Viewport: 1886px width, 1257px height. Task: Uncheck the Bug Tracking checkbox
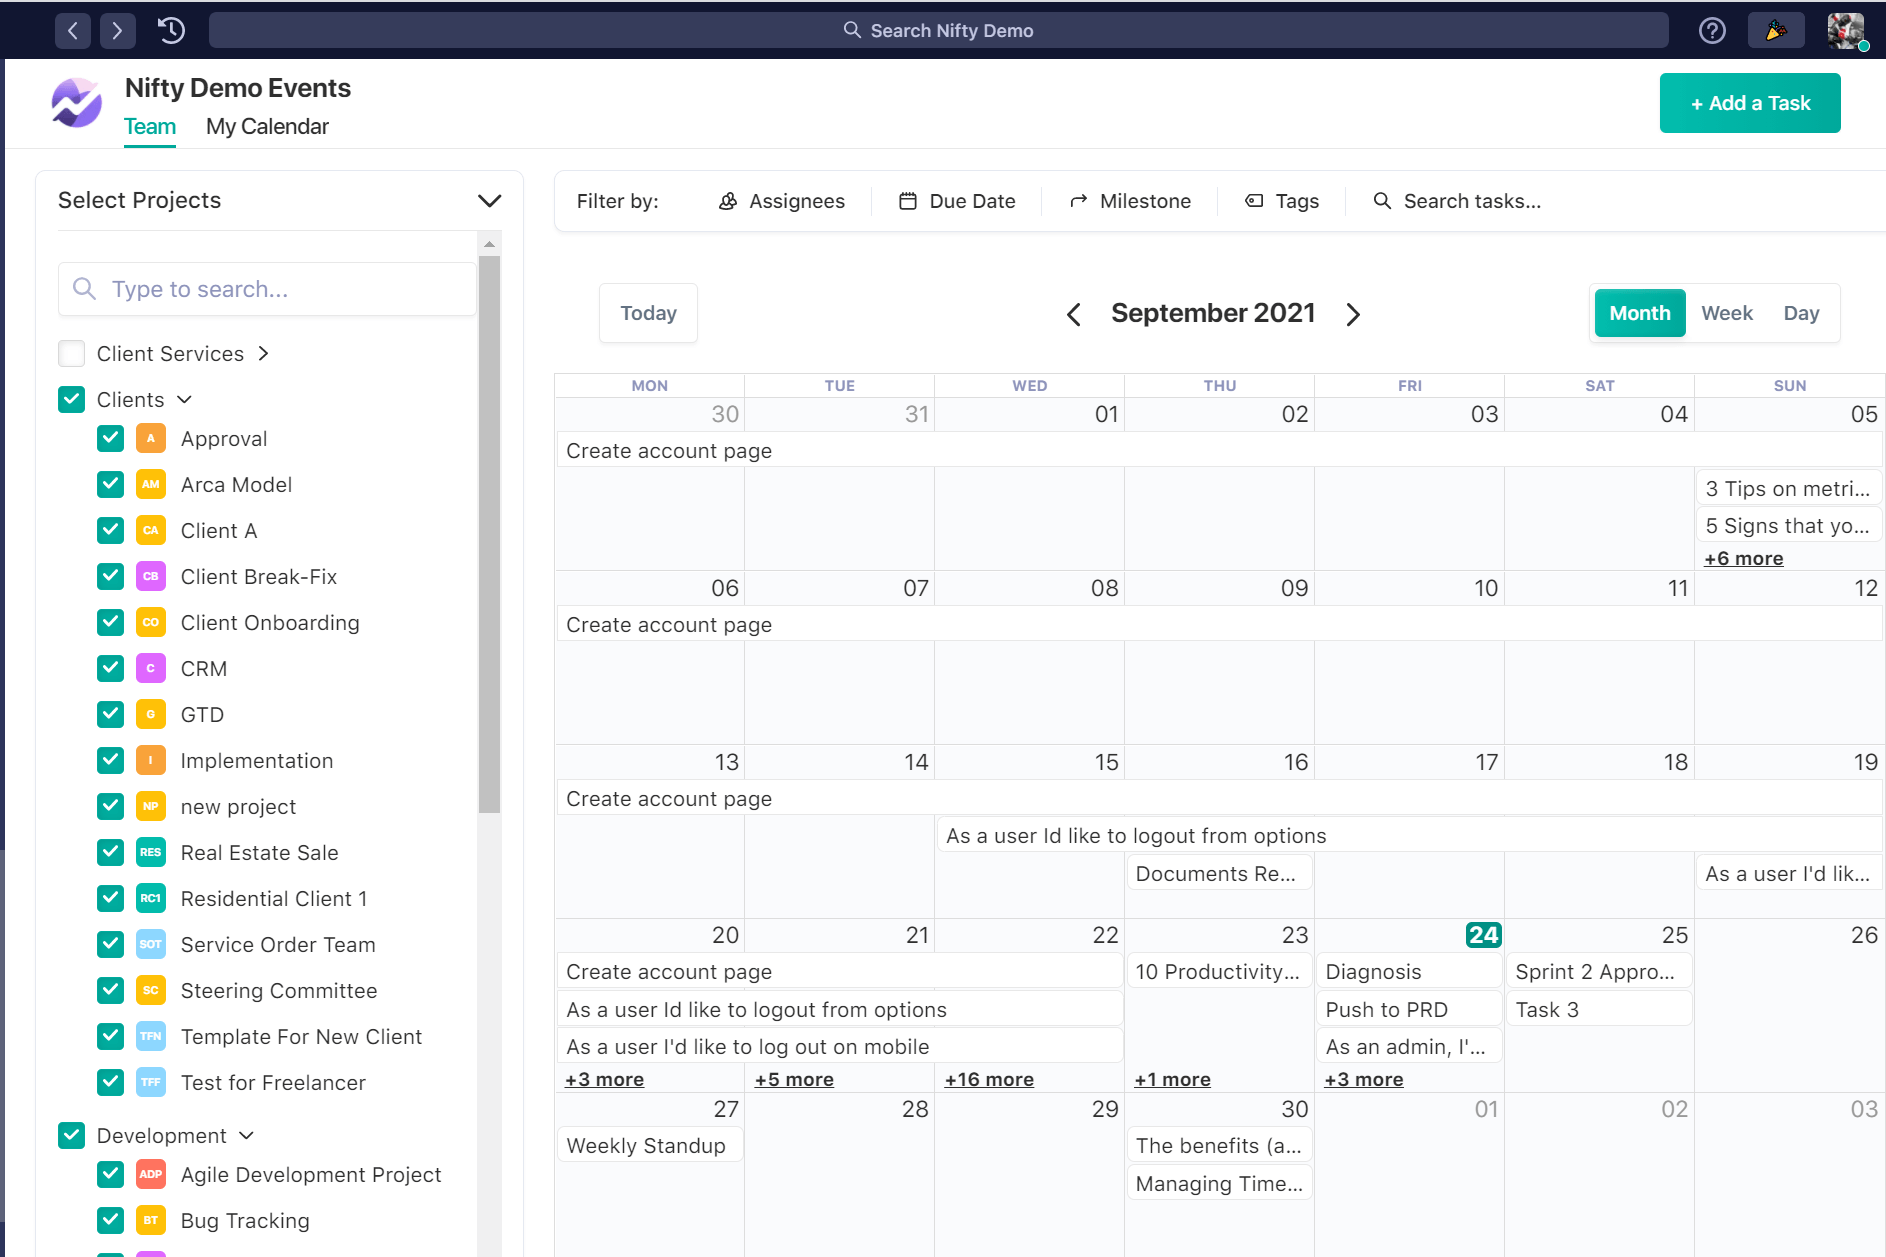[111, 1221]
